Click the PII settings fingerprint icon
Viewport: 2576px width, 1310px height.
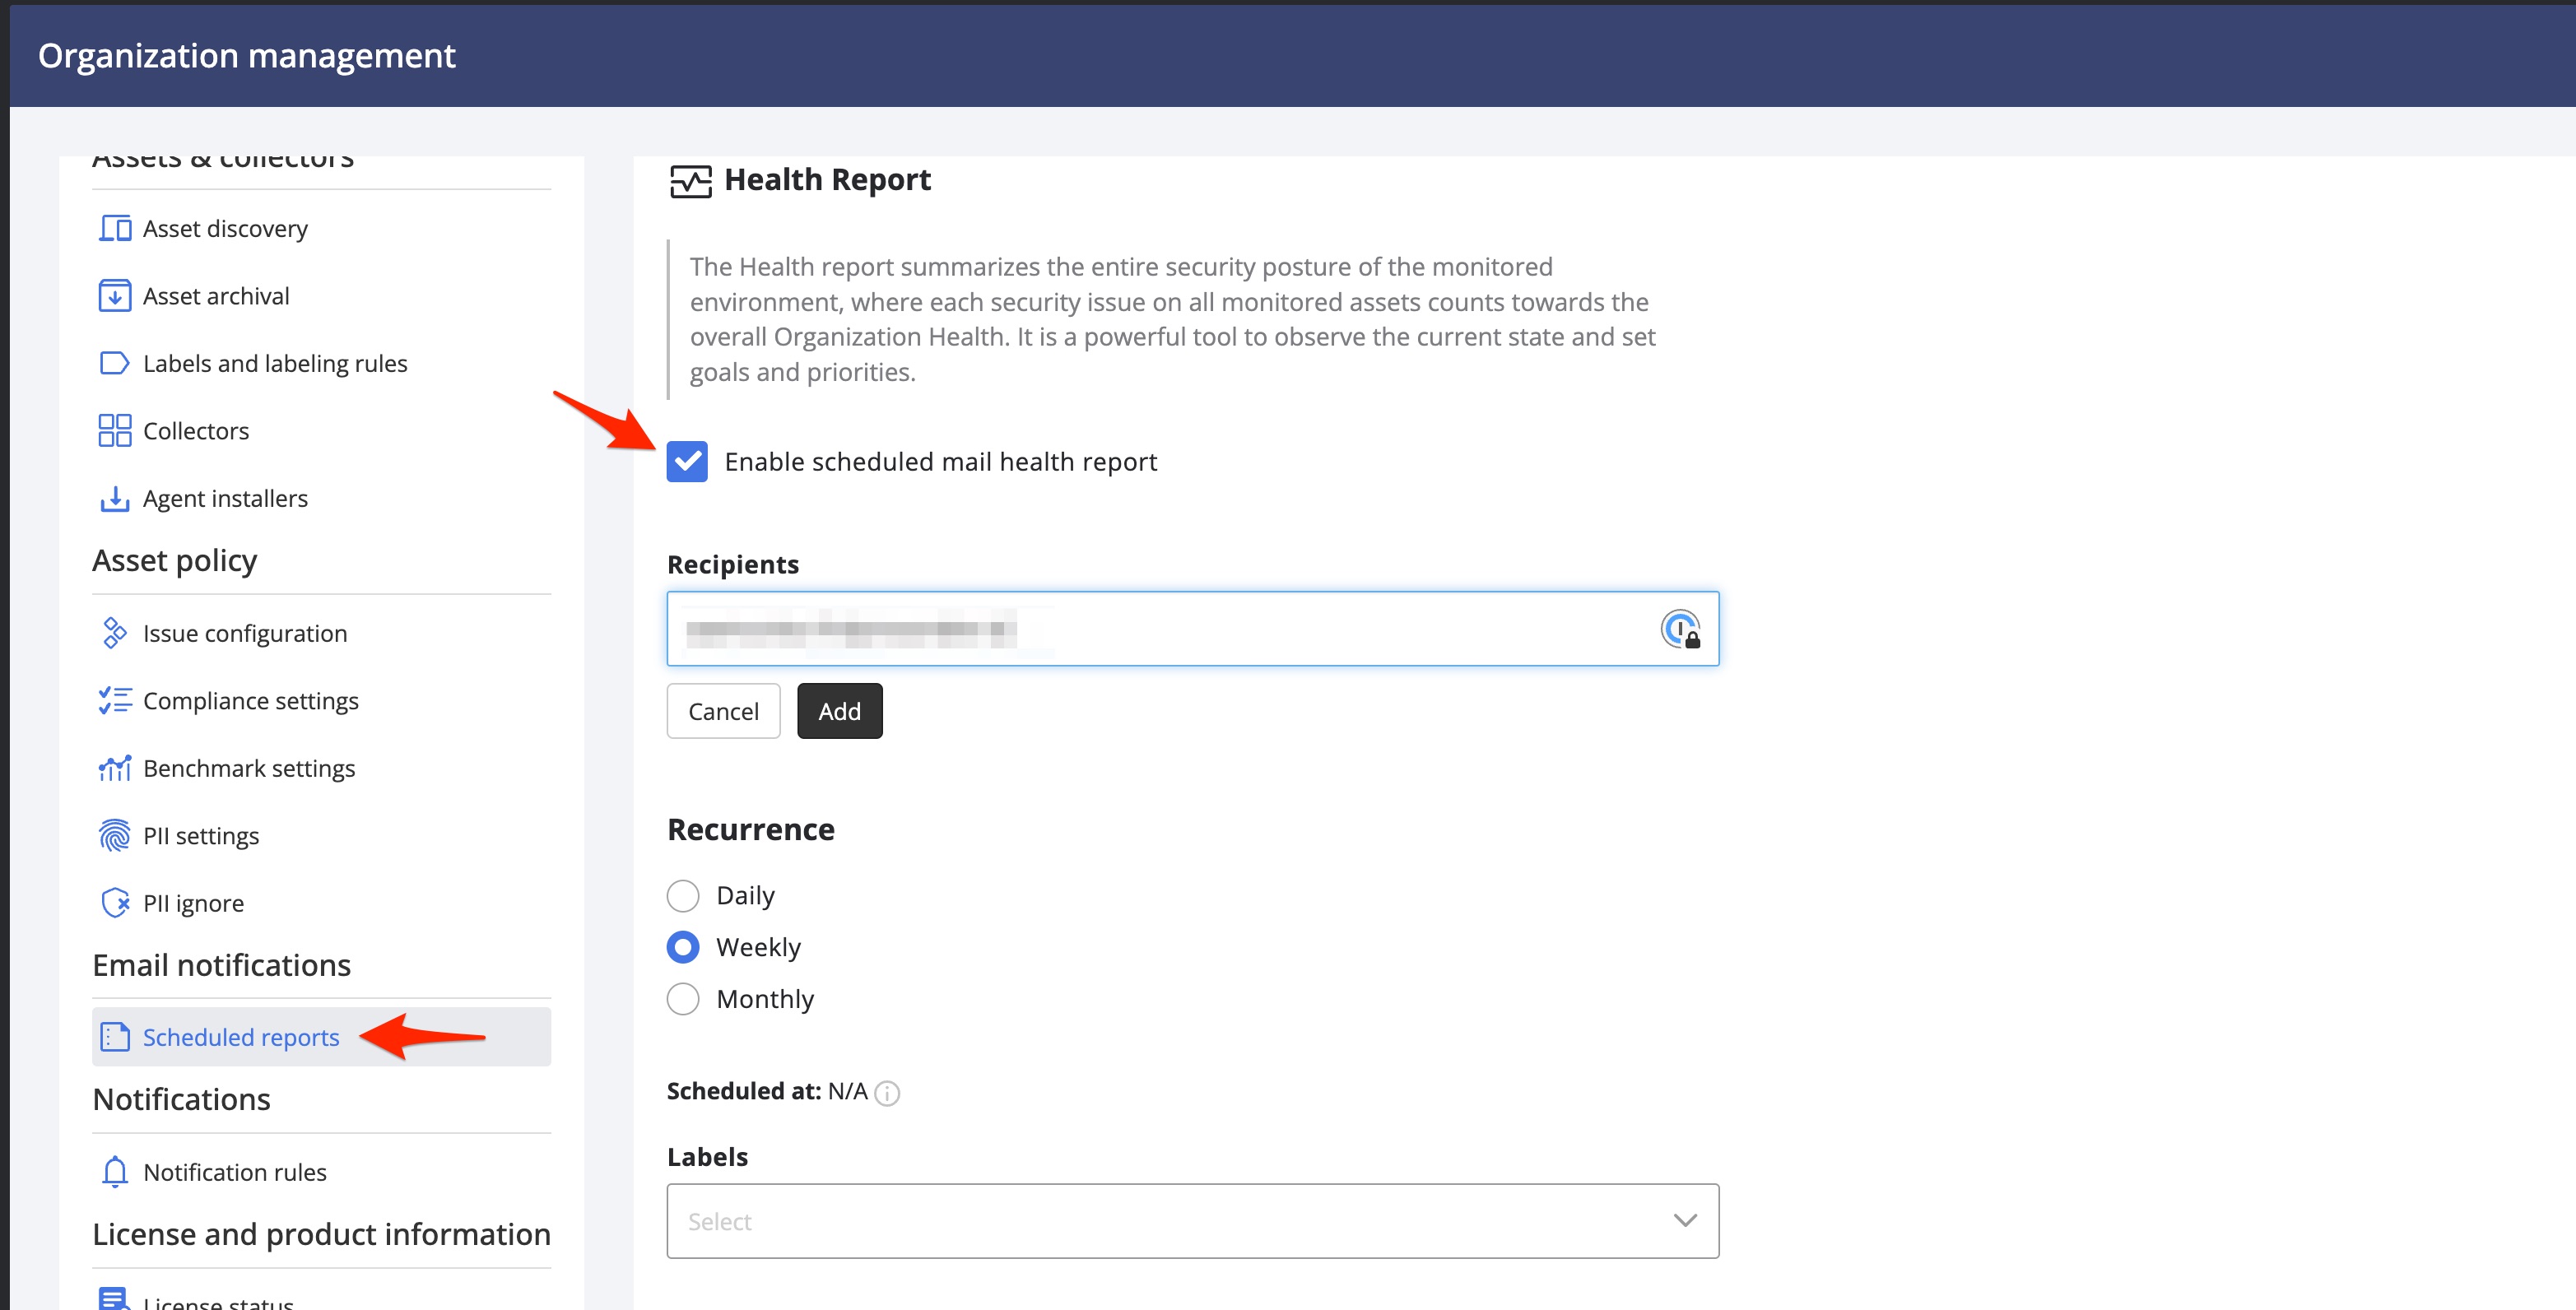click(114, 836)
